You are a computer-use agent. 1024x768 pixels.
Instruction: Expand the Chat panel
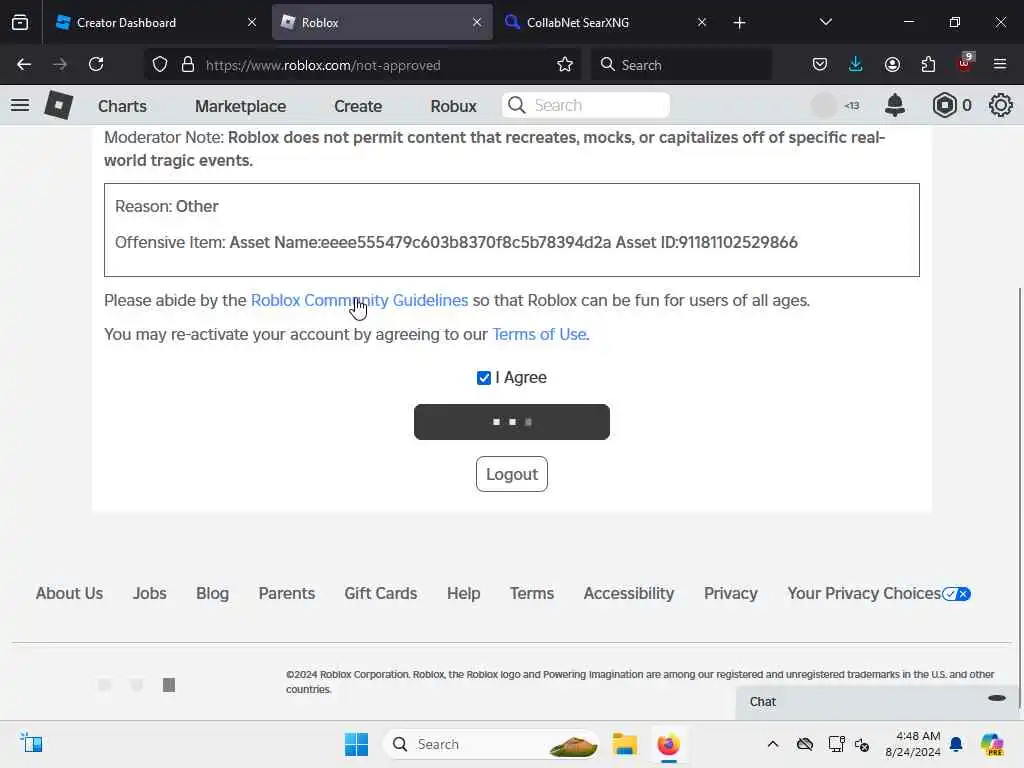point(876,702)
